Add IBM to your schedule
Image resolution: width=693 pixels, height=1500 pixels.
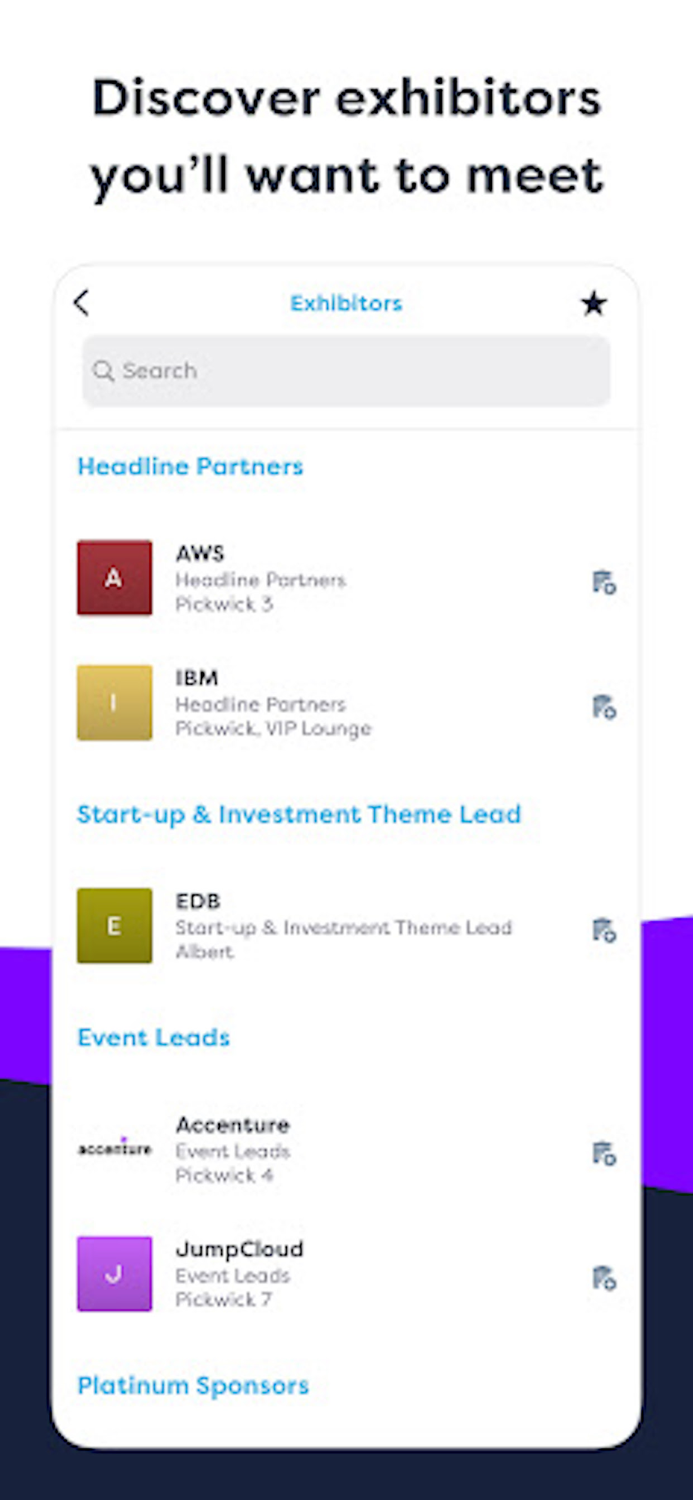point(603,707)
